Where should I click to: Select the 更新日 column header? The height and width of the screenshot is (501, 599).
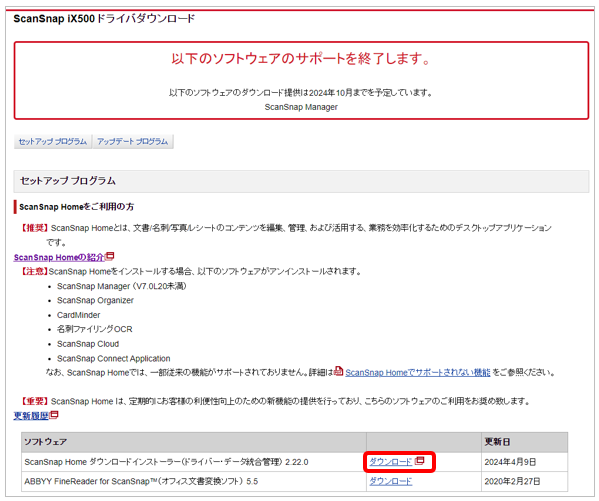pyautogui.click(x=524, y=442)
